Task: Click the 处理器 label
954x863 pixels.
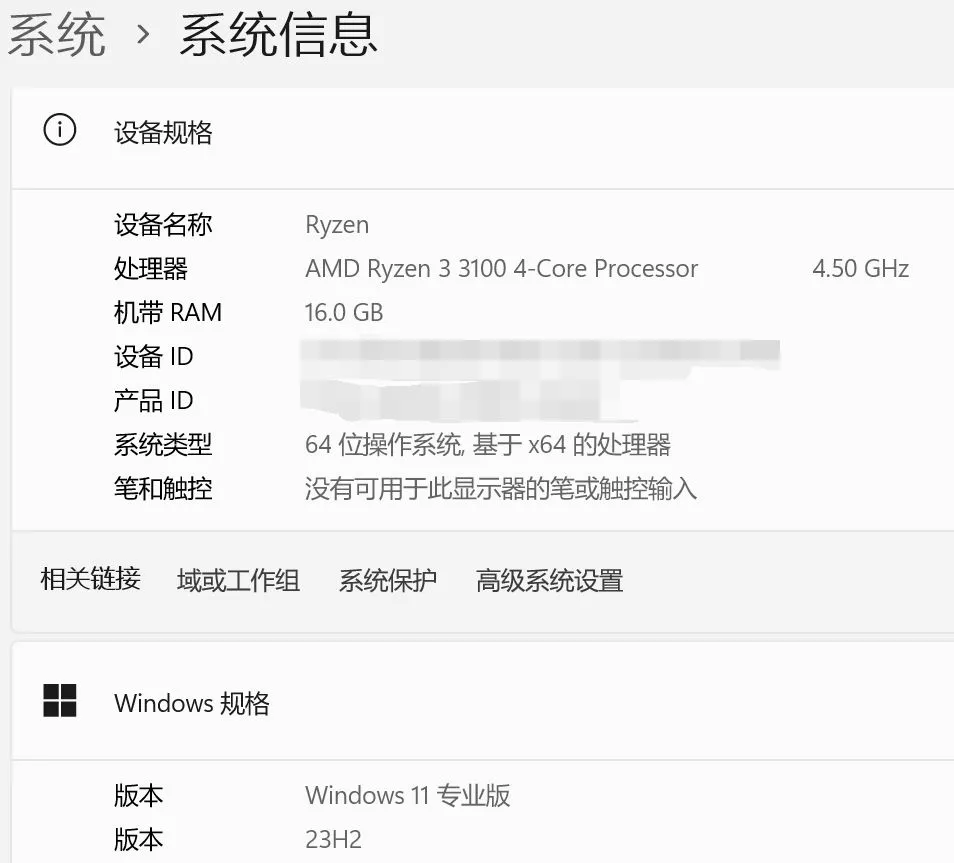Action: 151,268
